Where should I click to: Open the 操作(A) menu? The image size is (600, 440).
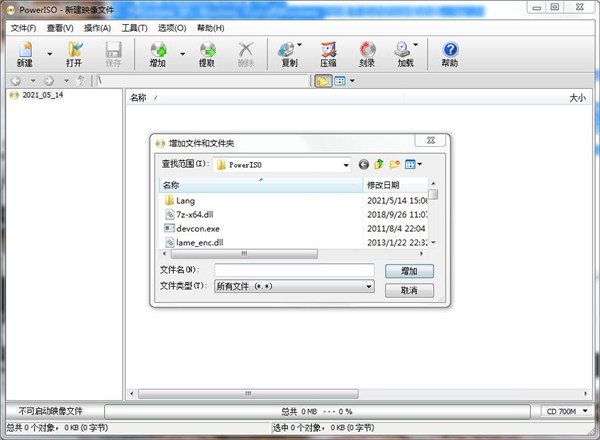click(98, 28)
